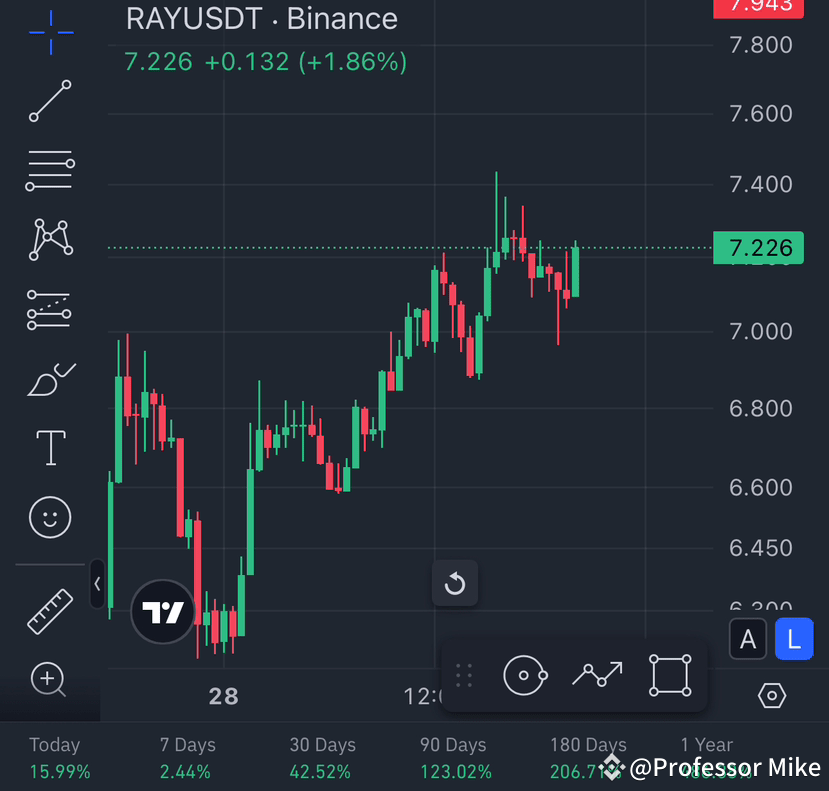Select the Brush drawing tool

coord(50,378)
